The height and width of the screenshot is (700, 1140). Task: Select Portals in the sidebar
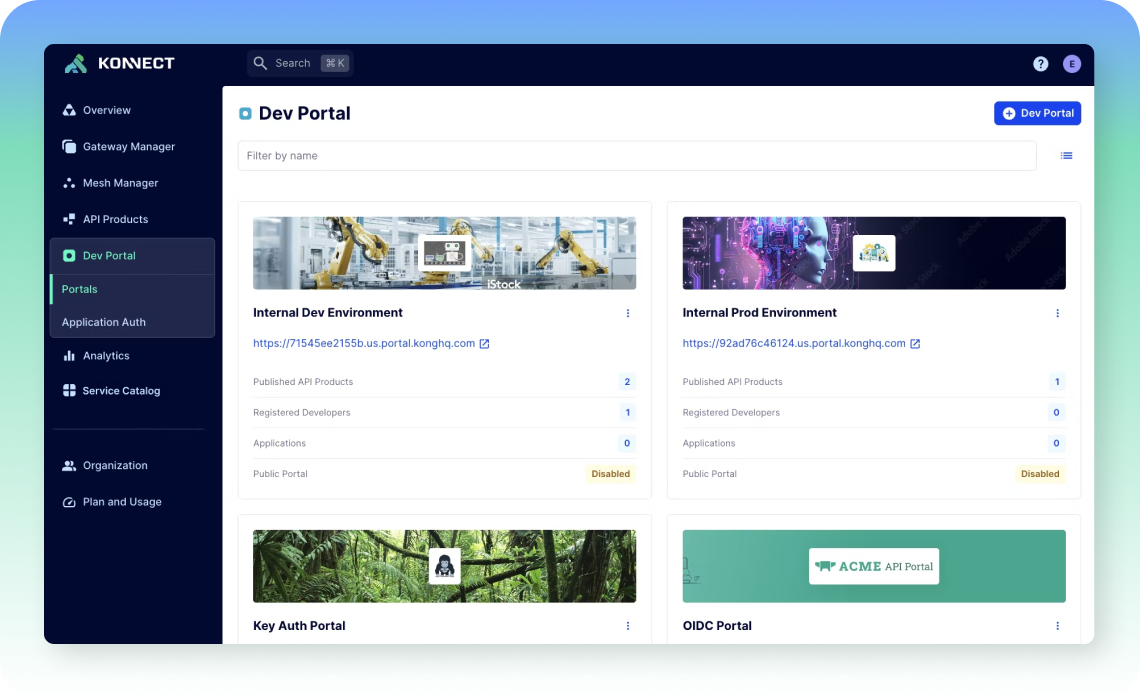(x=80, y=289)
